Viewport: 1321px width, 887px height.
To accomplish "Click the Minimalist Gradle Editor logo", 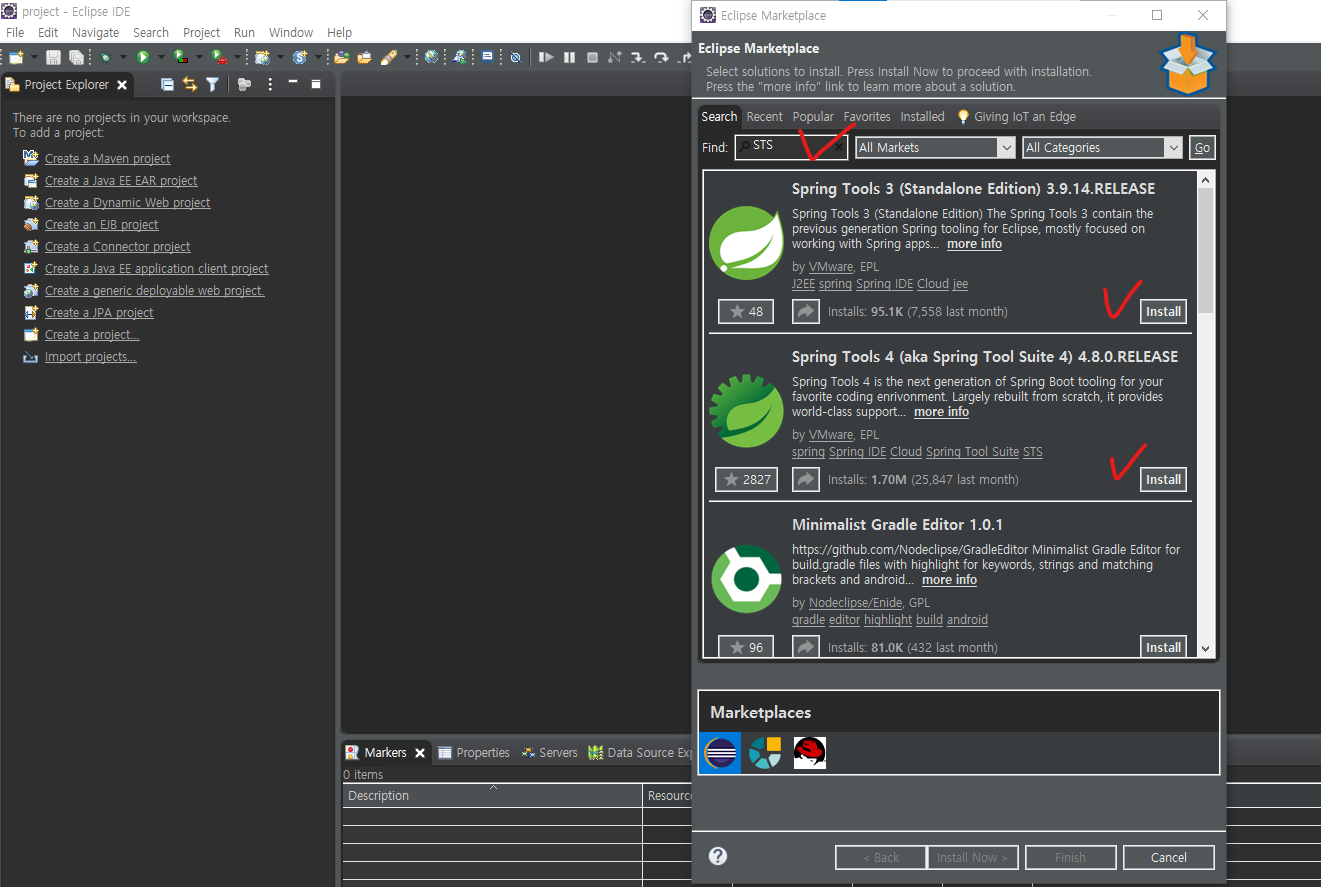I will (x=746, y=579).
